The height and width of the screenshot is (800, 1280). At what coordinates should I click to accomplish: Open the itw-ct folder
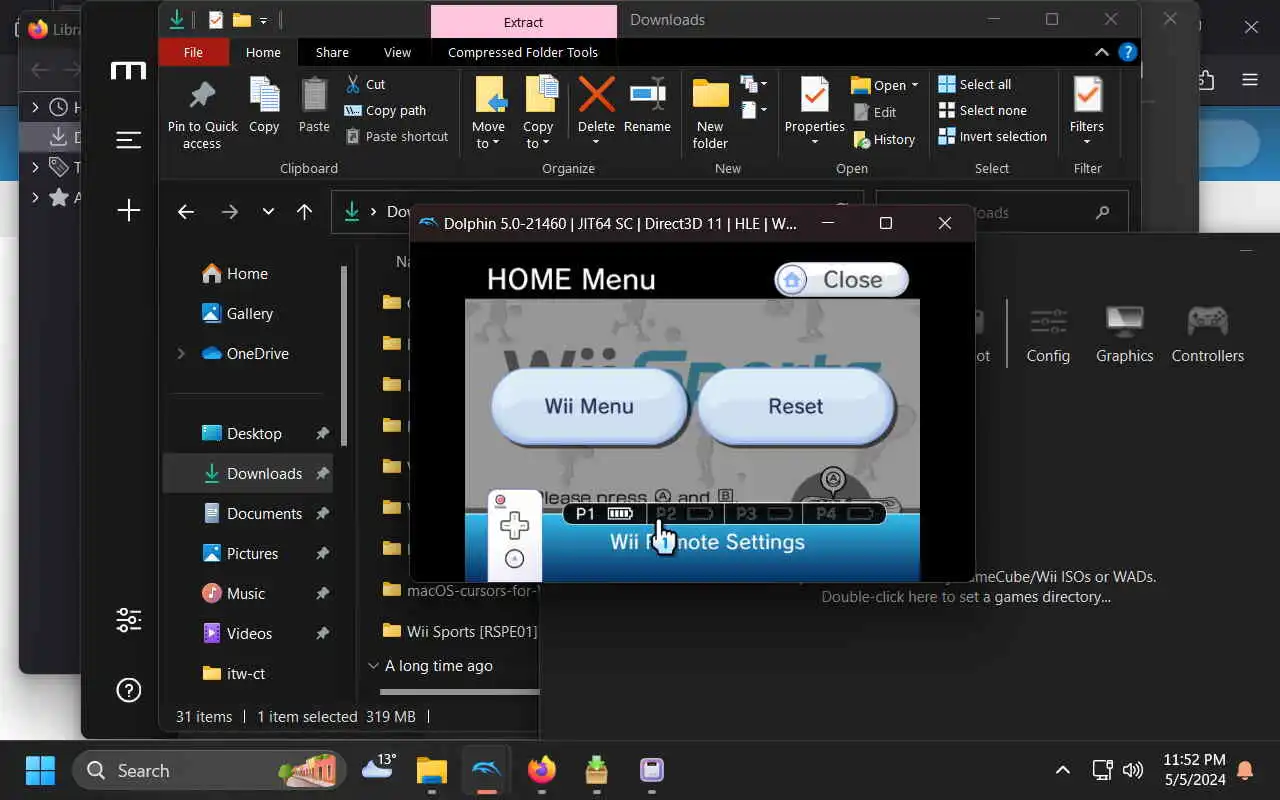click(247, 673)
